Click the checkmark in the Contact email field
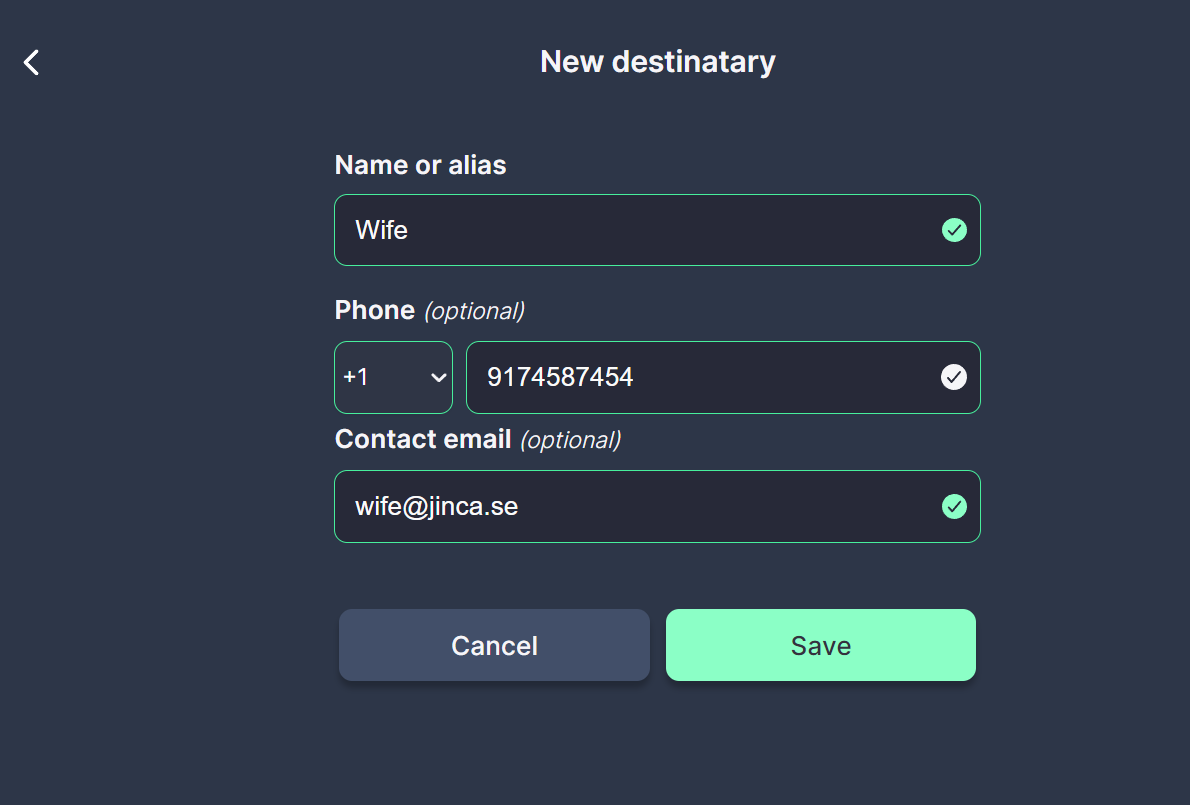The height and width of the screenshot is (805, 1190). [954, 506]
